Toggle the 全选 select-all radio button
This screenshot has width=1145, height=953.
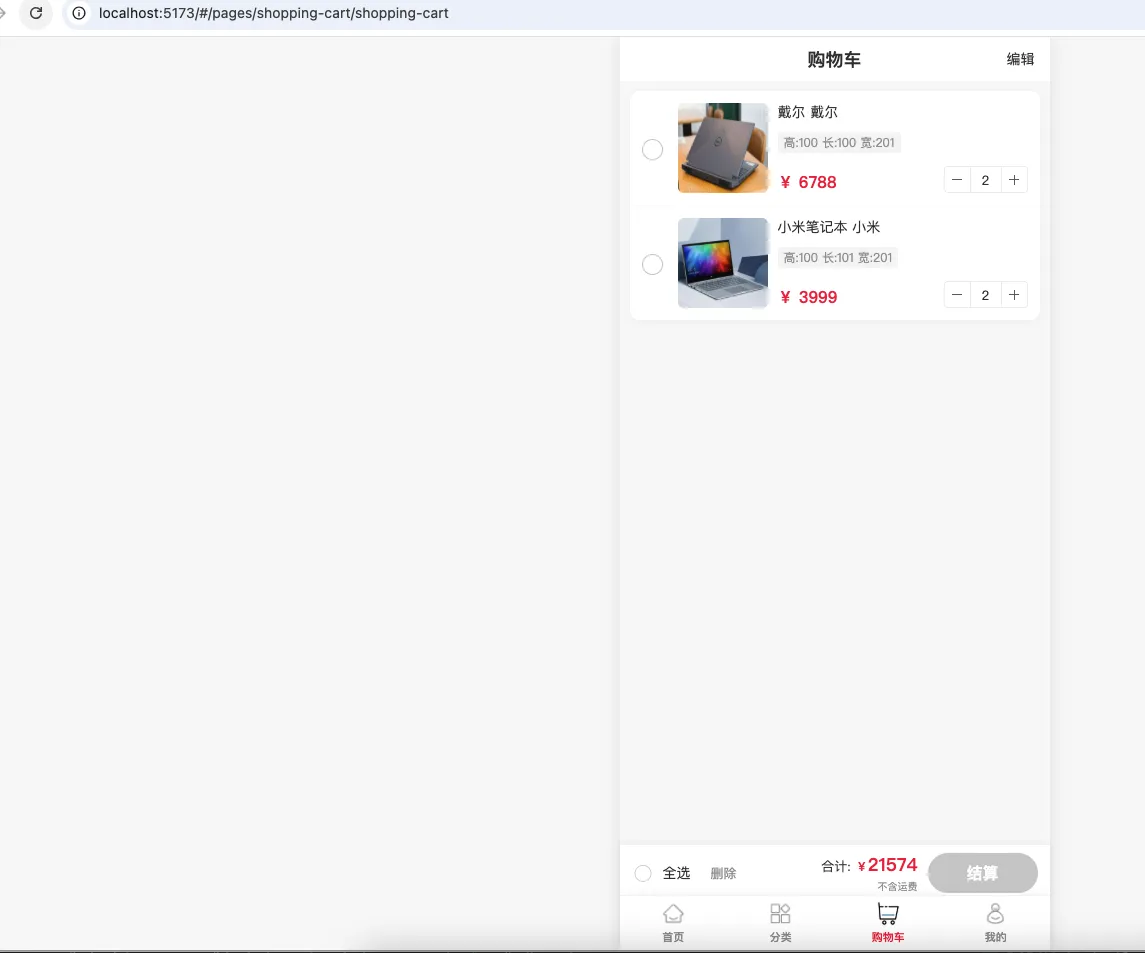[643, 874]
